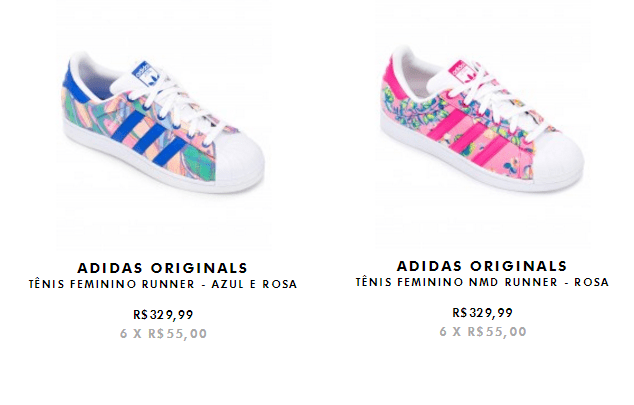Click the right product's Adidas Originals brand name

point(482,266)
